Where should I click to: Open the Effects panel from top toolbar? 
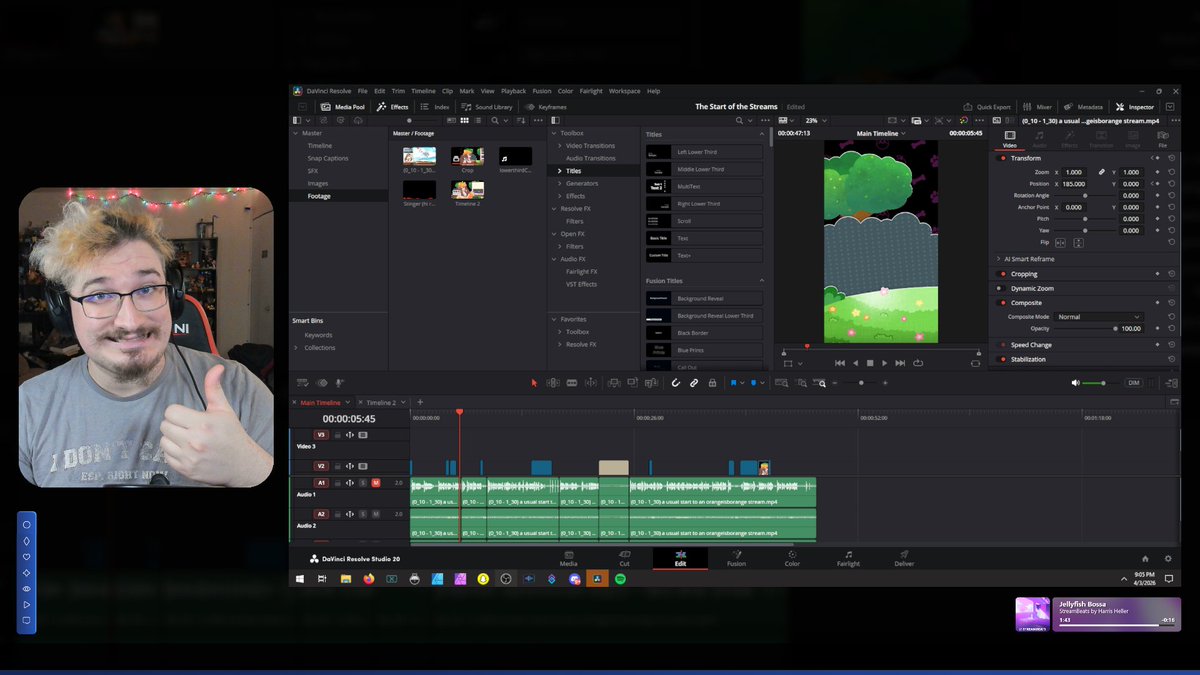393,107
